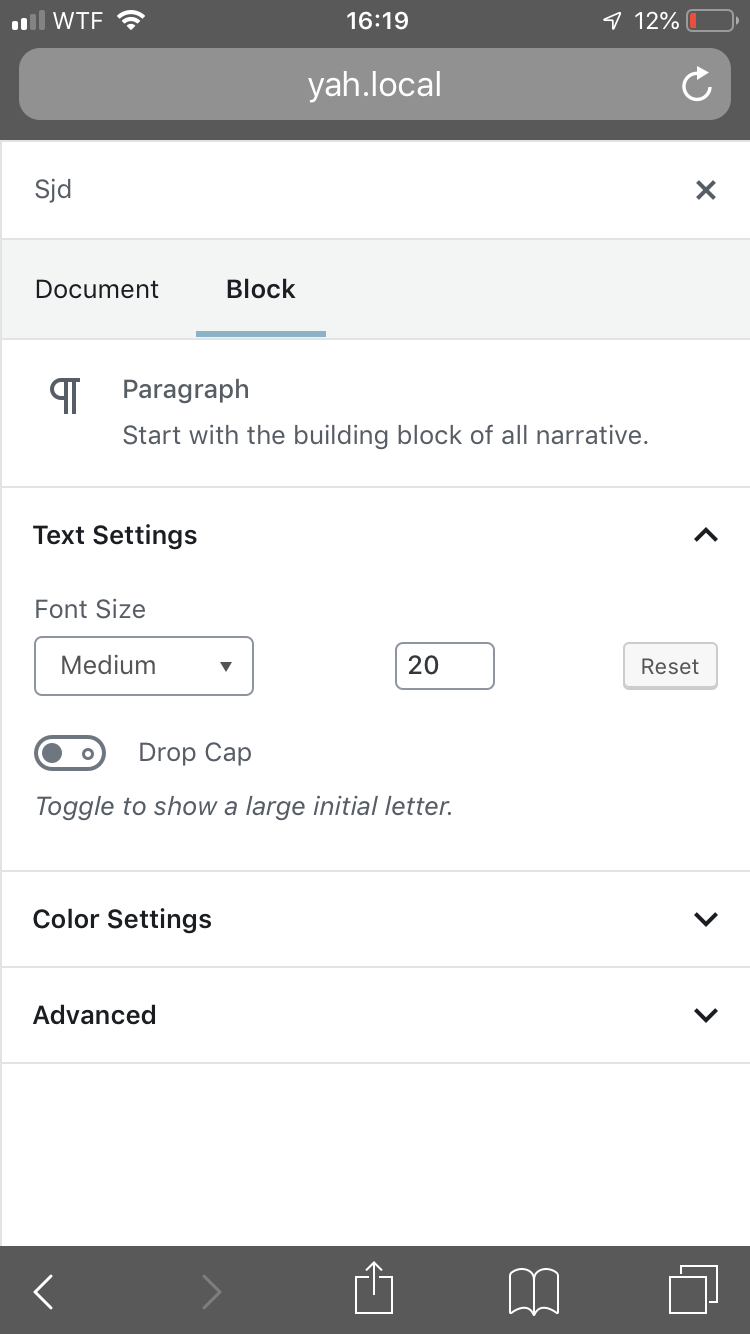Tap the yah.local address bar

pyautogui.click(x=375, y=85)
